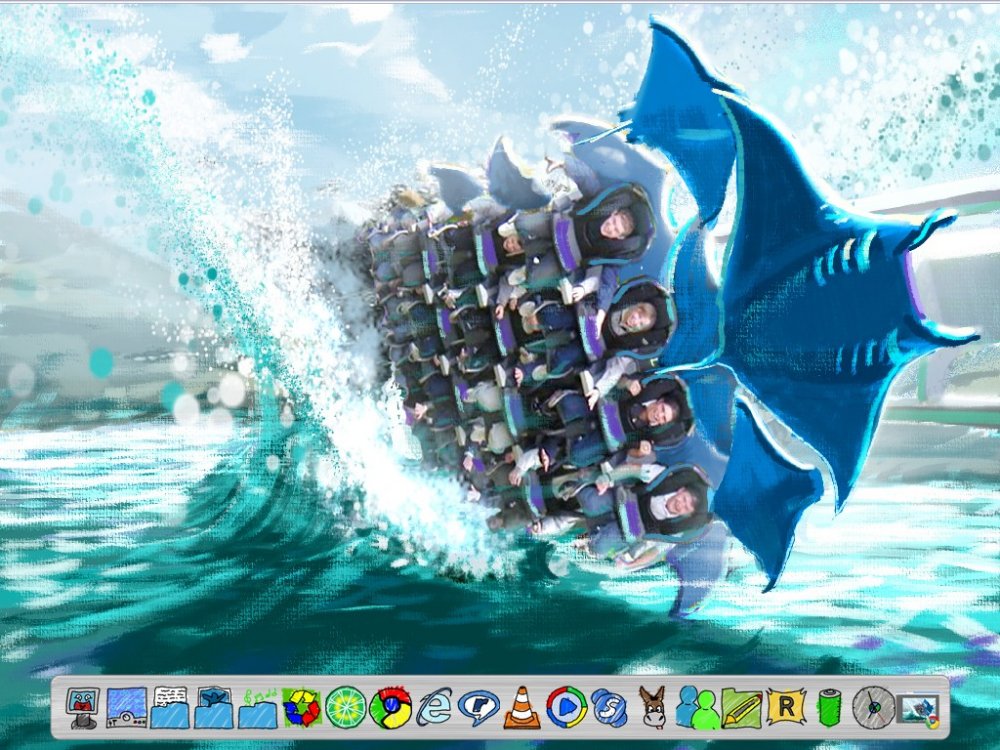Launch Windows Media Player from dock
The image size is (1000, 750).
(x=566, y=707)
